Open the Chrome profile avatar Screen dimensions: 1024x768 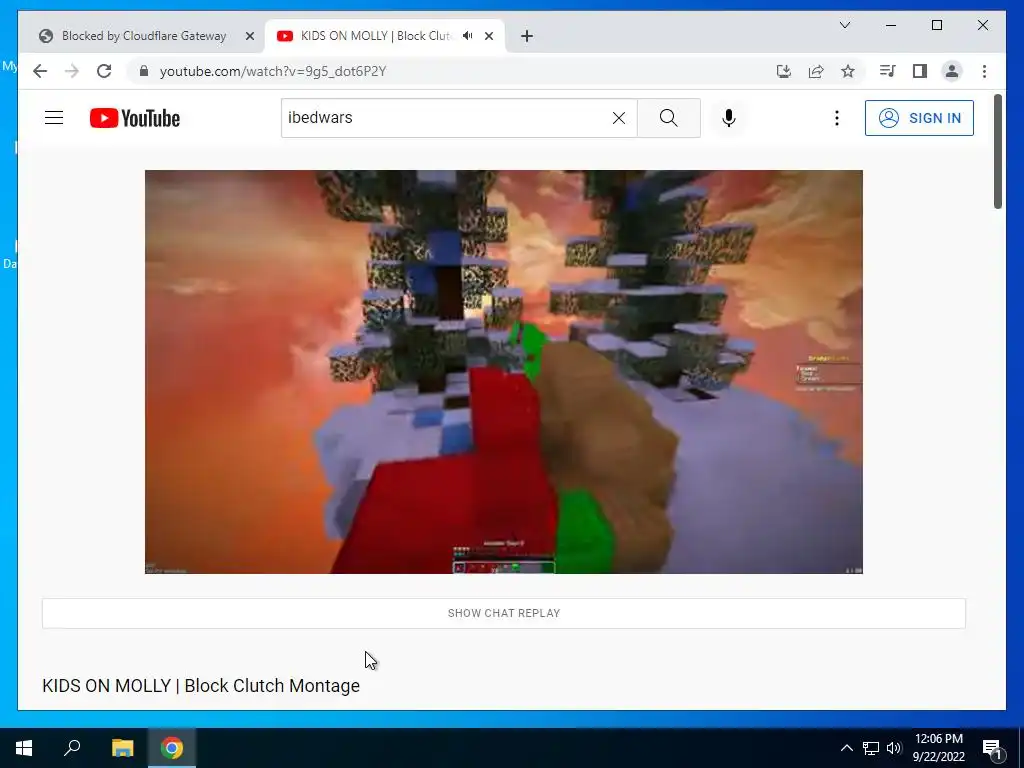(x=952, y=71)
